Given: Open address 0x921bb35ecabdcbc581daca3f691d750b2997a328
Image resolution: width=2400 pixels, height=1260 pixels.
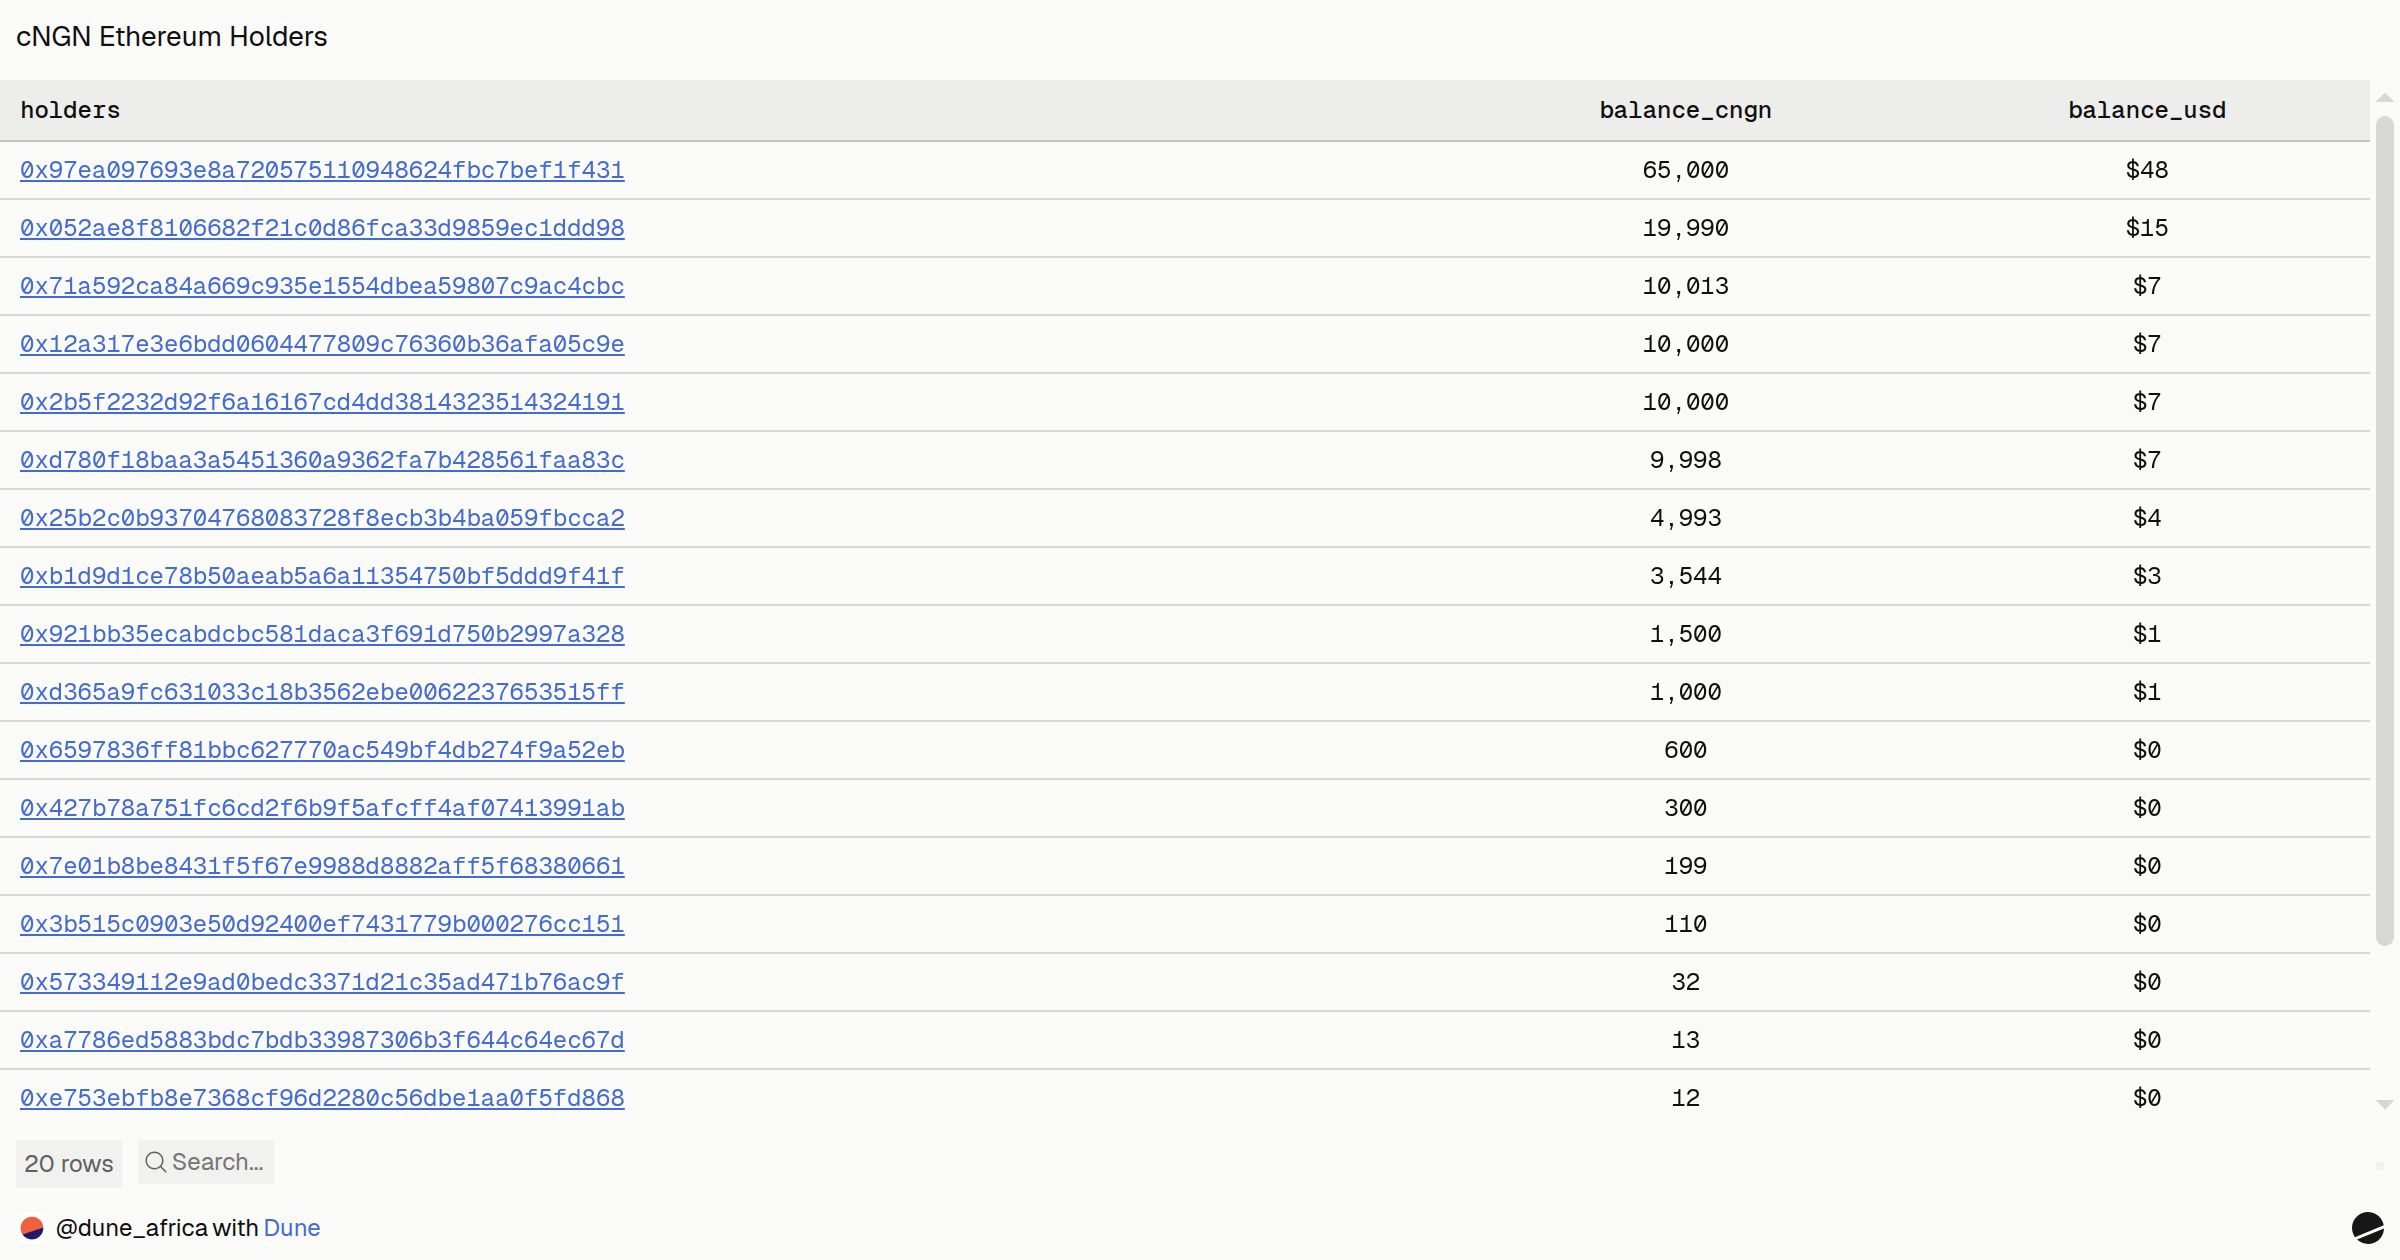Looking at the screenshot, I should coord(322,634).
